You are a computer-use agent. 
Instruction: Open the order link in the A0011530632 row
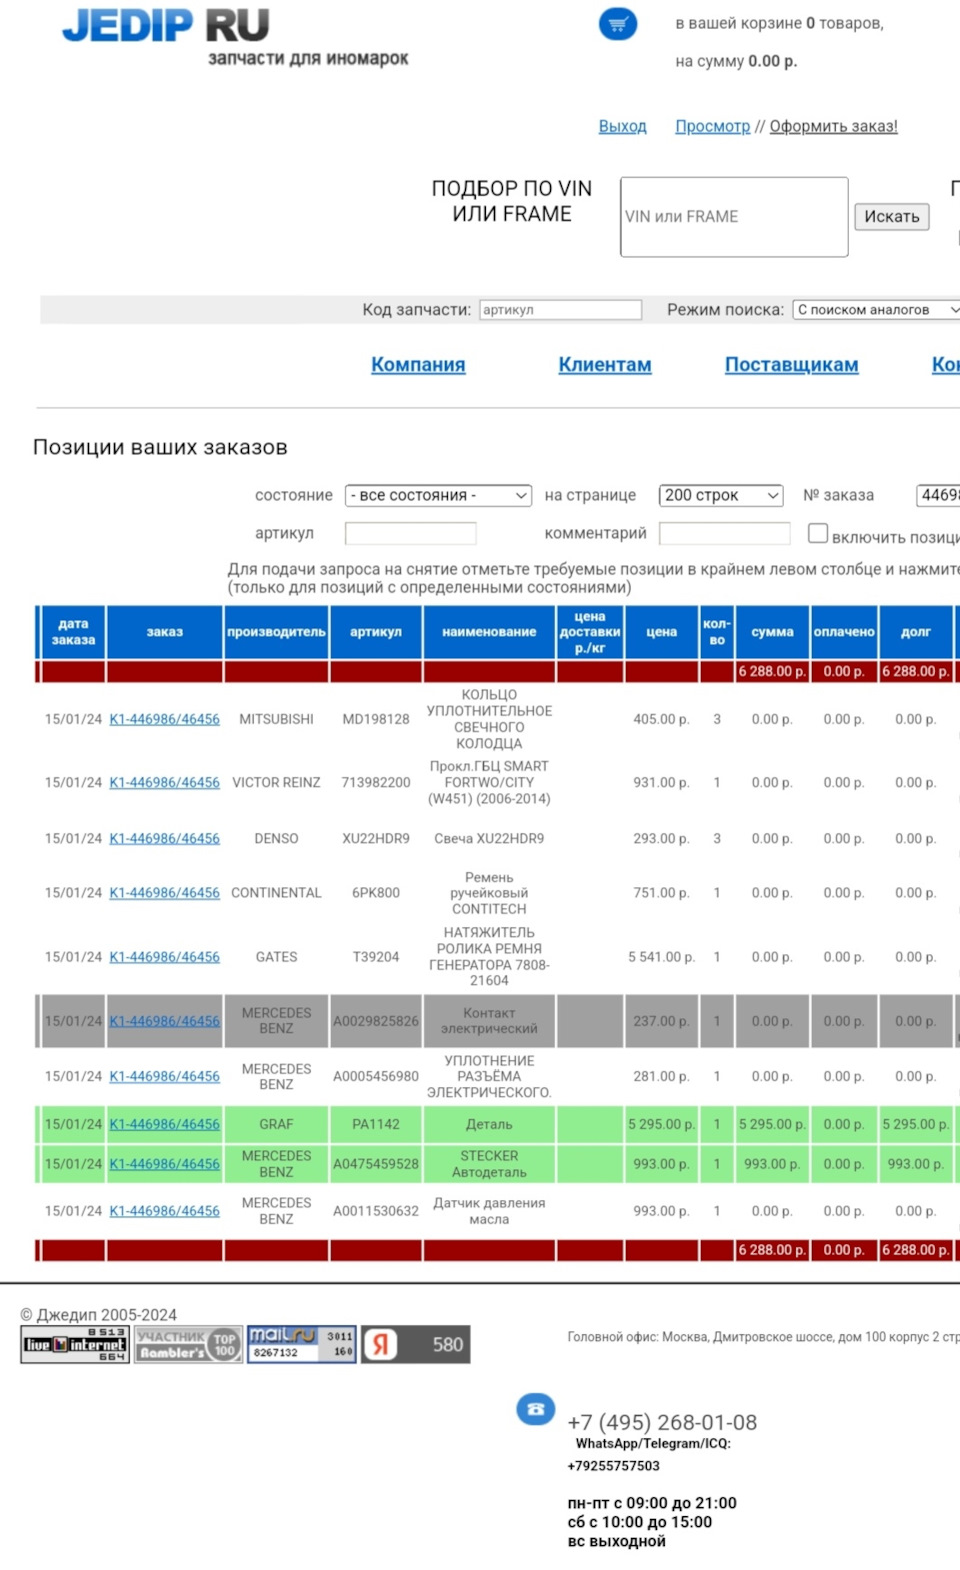164,1211
